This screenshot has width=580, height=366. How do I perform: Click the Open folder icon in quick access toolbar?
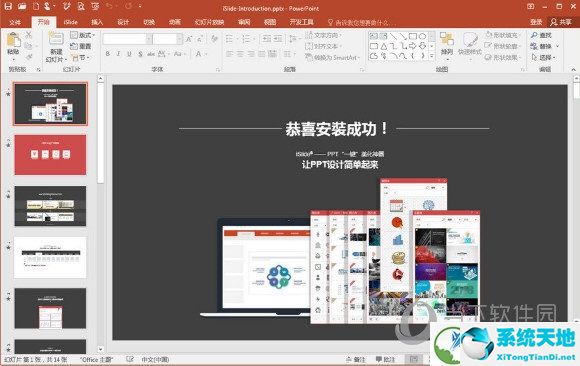click(22, 6)
